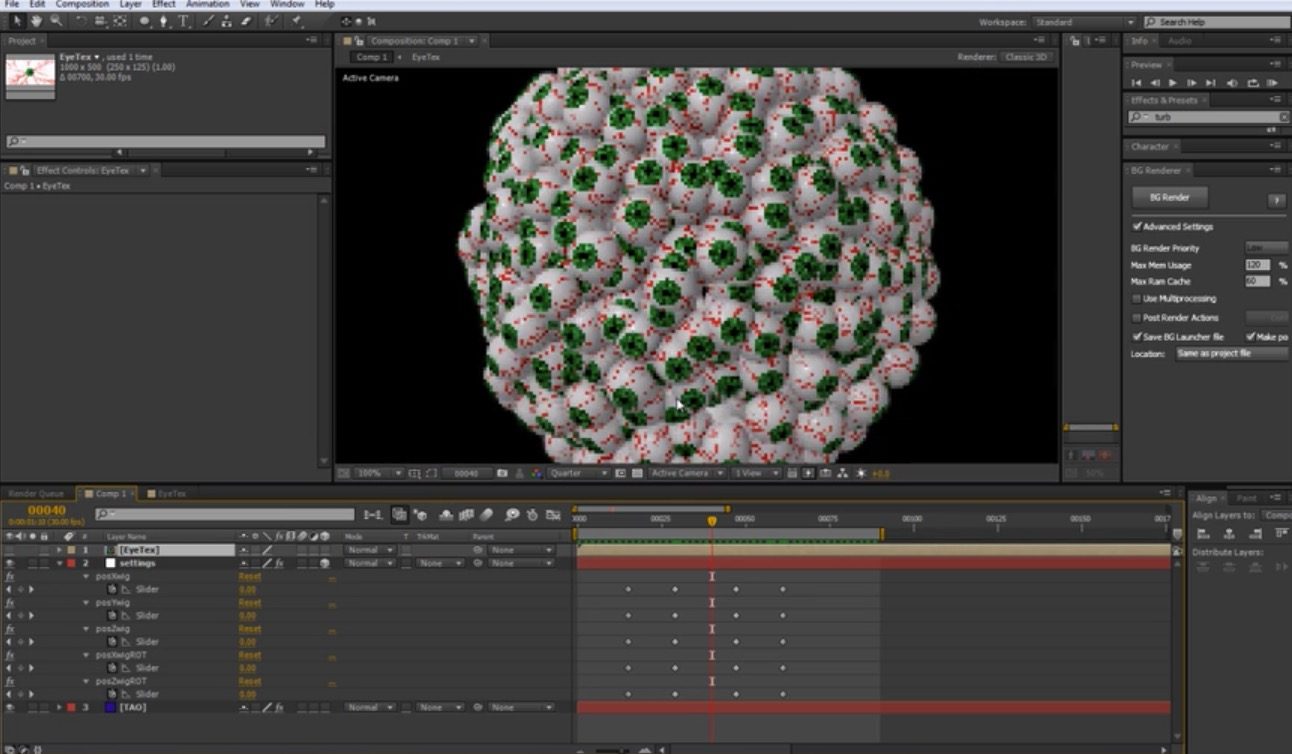Select the Brush tool
This screenshot has height=754, width=1292.
pos(210,21)
